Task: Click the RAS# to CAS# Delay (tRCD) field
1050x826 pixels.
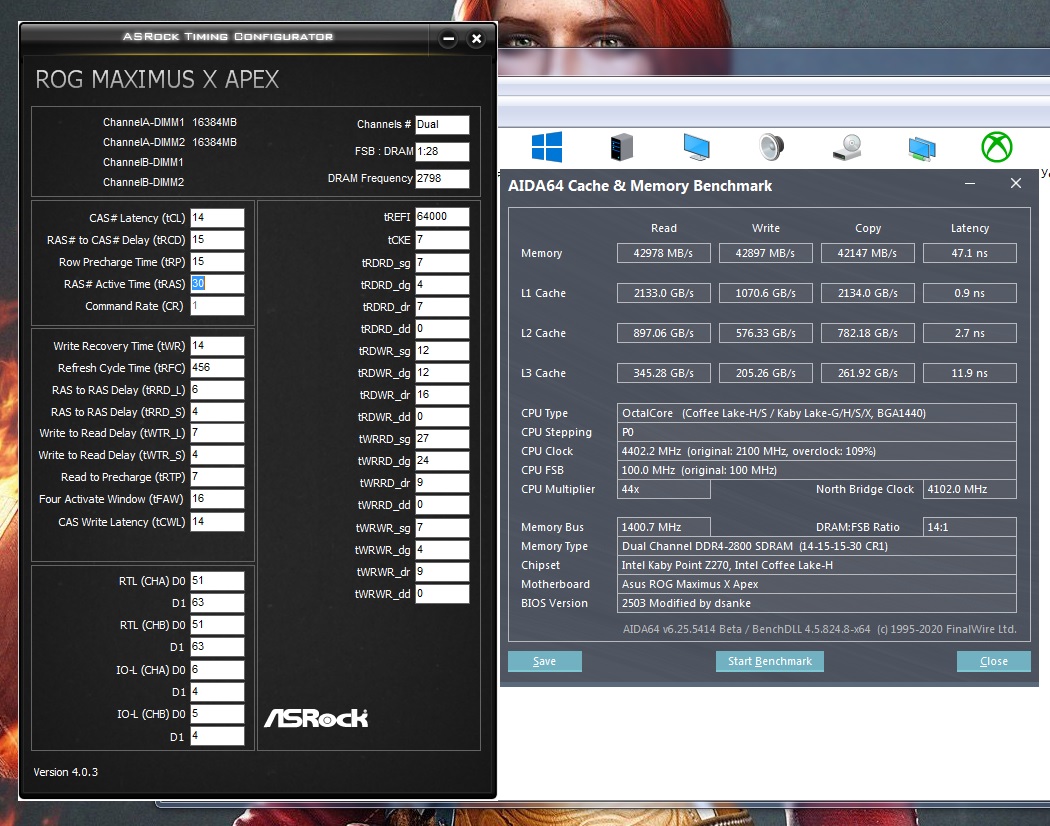Action: pos(218,240)
